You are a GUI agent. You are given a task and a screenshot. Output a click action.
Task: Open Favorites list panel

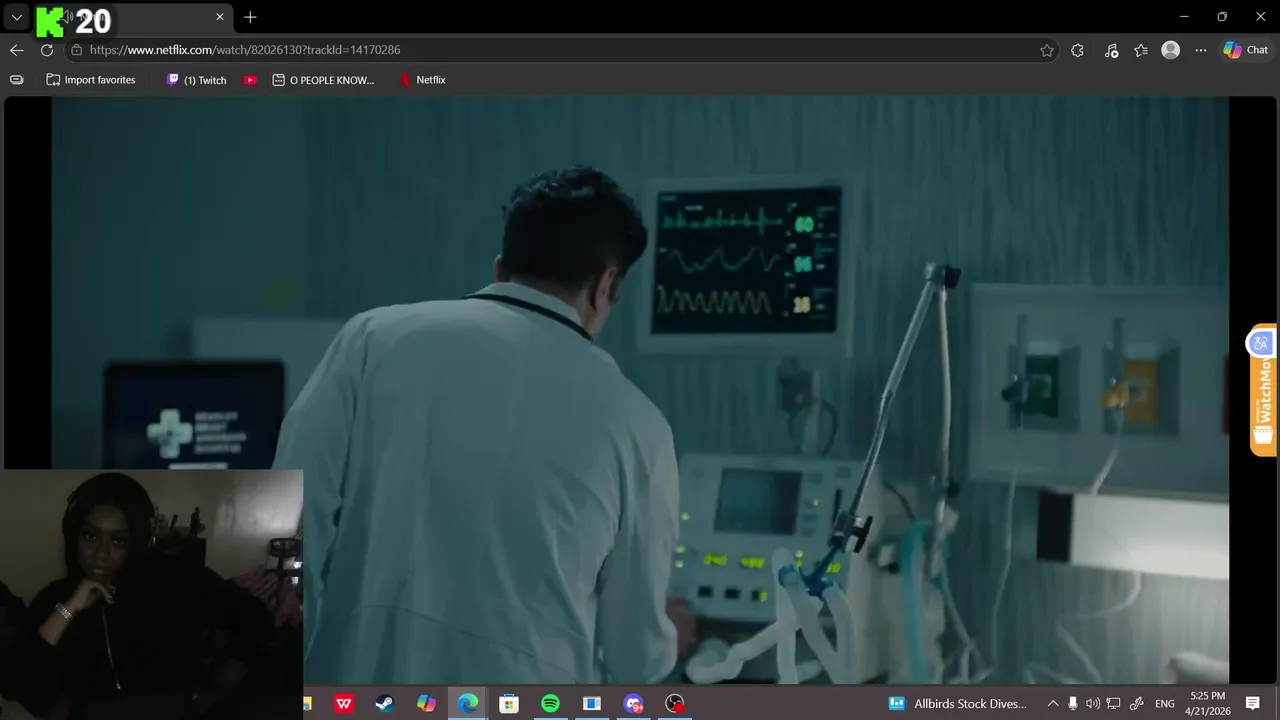[x=1141, y=50]
